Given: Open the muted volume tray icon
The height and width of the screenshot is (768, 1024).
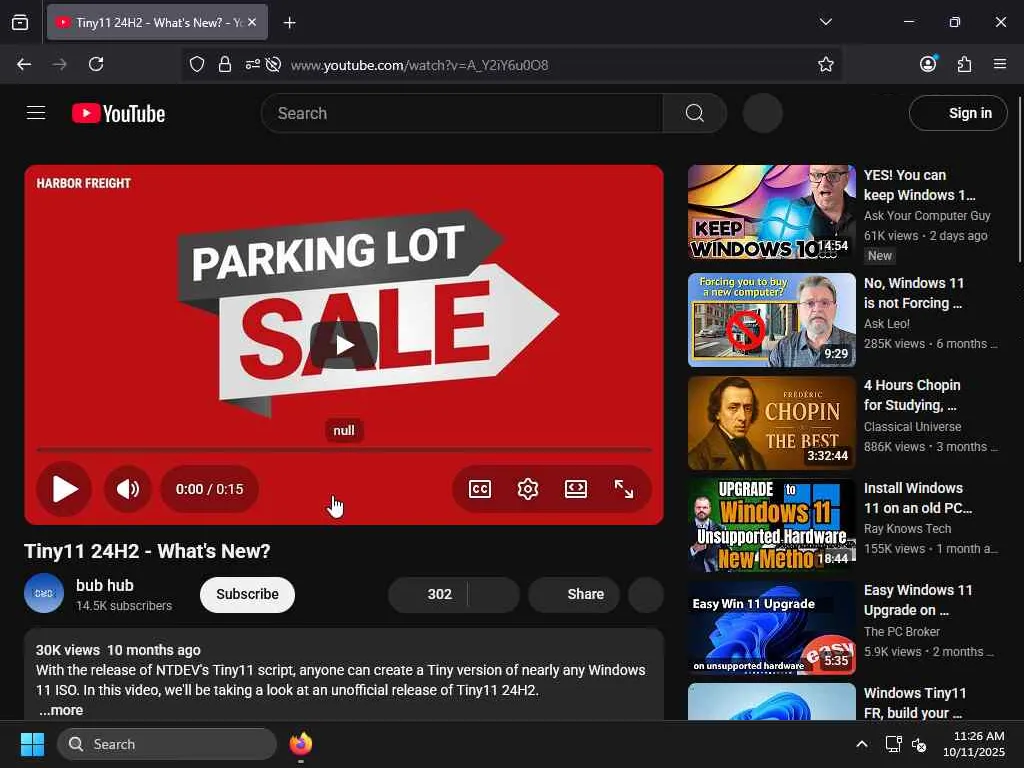Looking at the screenshot, I should click(x=919, y=744).
